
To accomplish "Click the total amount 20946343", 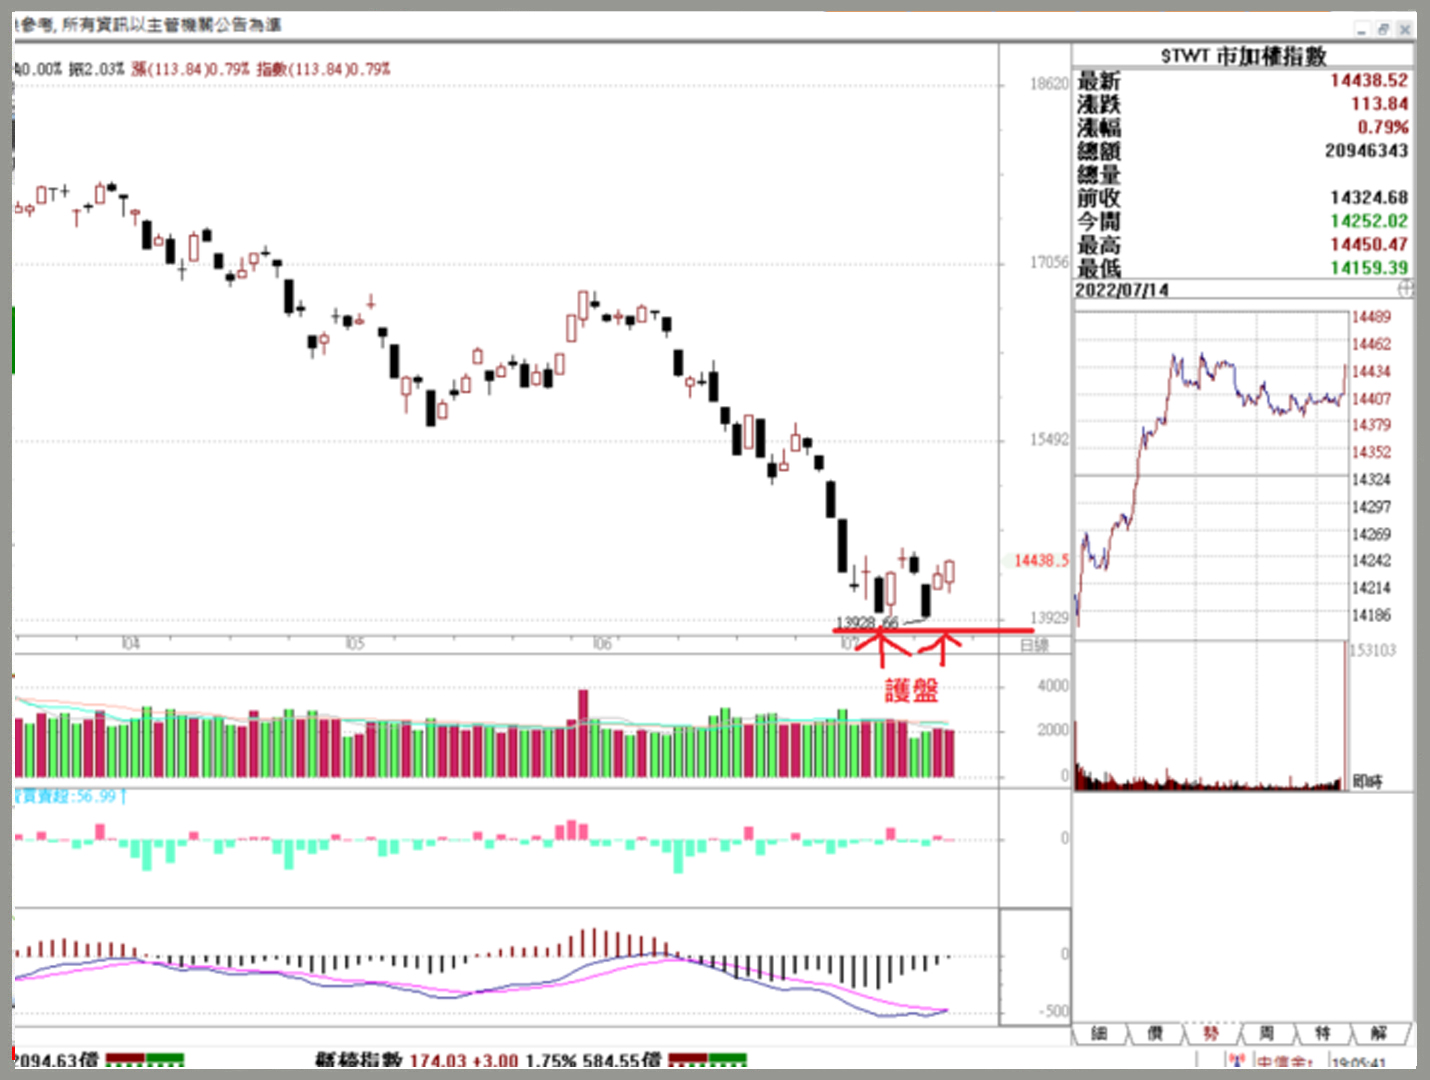I will pos(1367,151).
